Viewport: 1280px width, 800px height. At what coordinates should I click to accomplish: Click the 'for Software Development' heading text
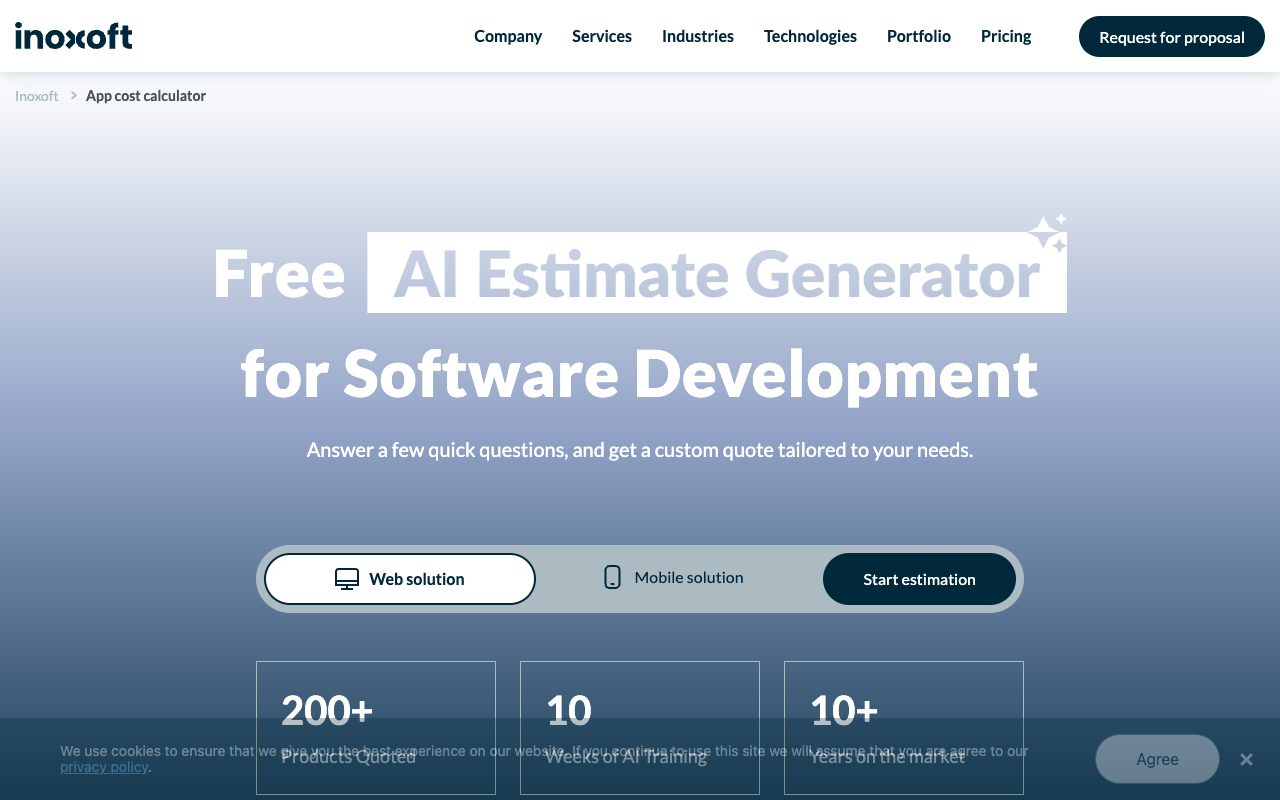pyautogui.click(x=640, y=373)
